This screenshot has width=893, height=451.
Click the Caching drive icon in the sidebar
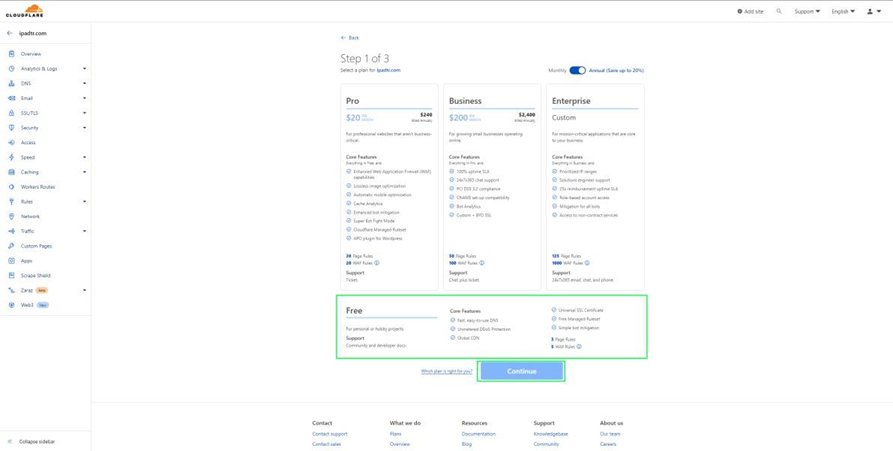[x=11, y=172]
